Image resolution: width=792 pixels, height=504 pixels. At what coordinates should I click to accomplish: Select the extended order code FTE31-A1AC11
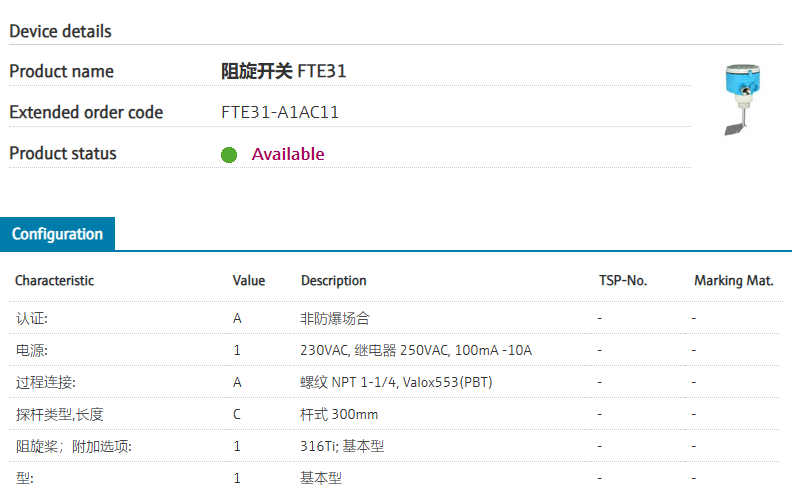280,112
